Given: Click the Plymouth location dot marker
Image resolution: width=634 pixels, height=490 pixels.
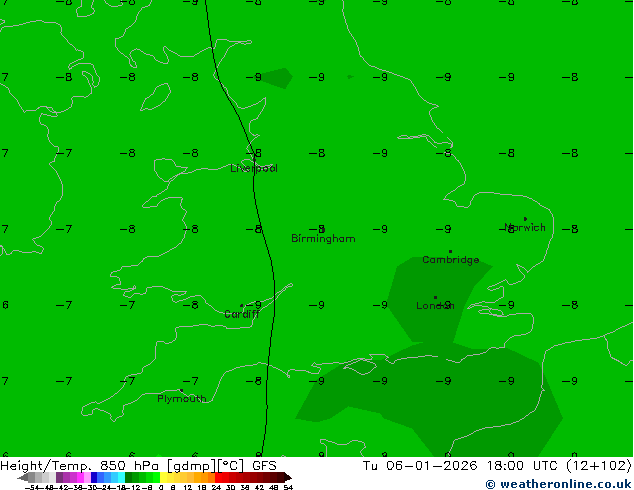Looking at the screenshot, I should [x=181, y=391].
